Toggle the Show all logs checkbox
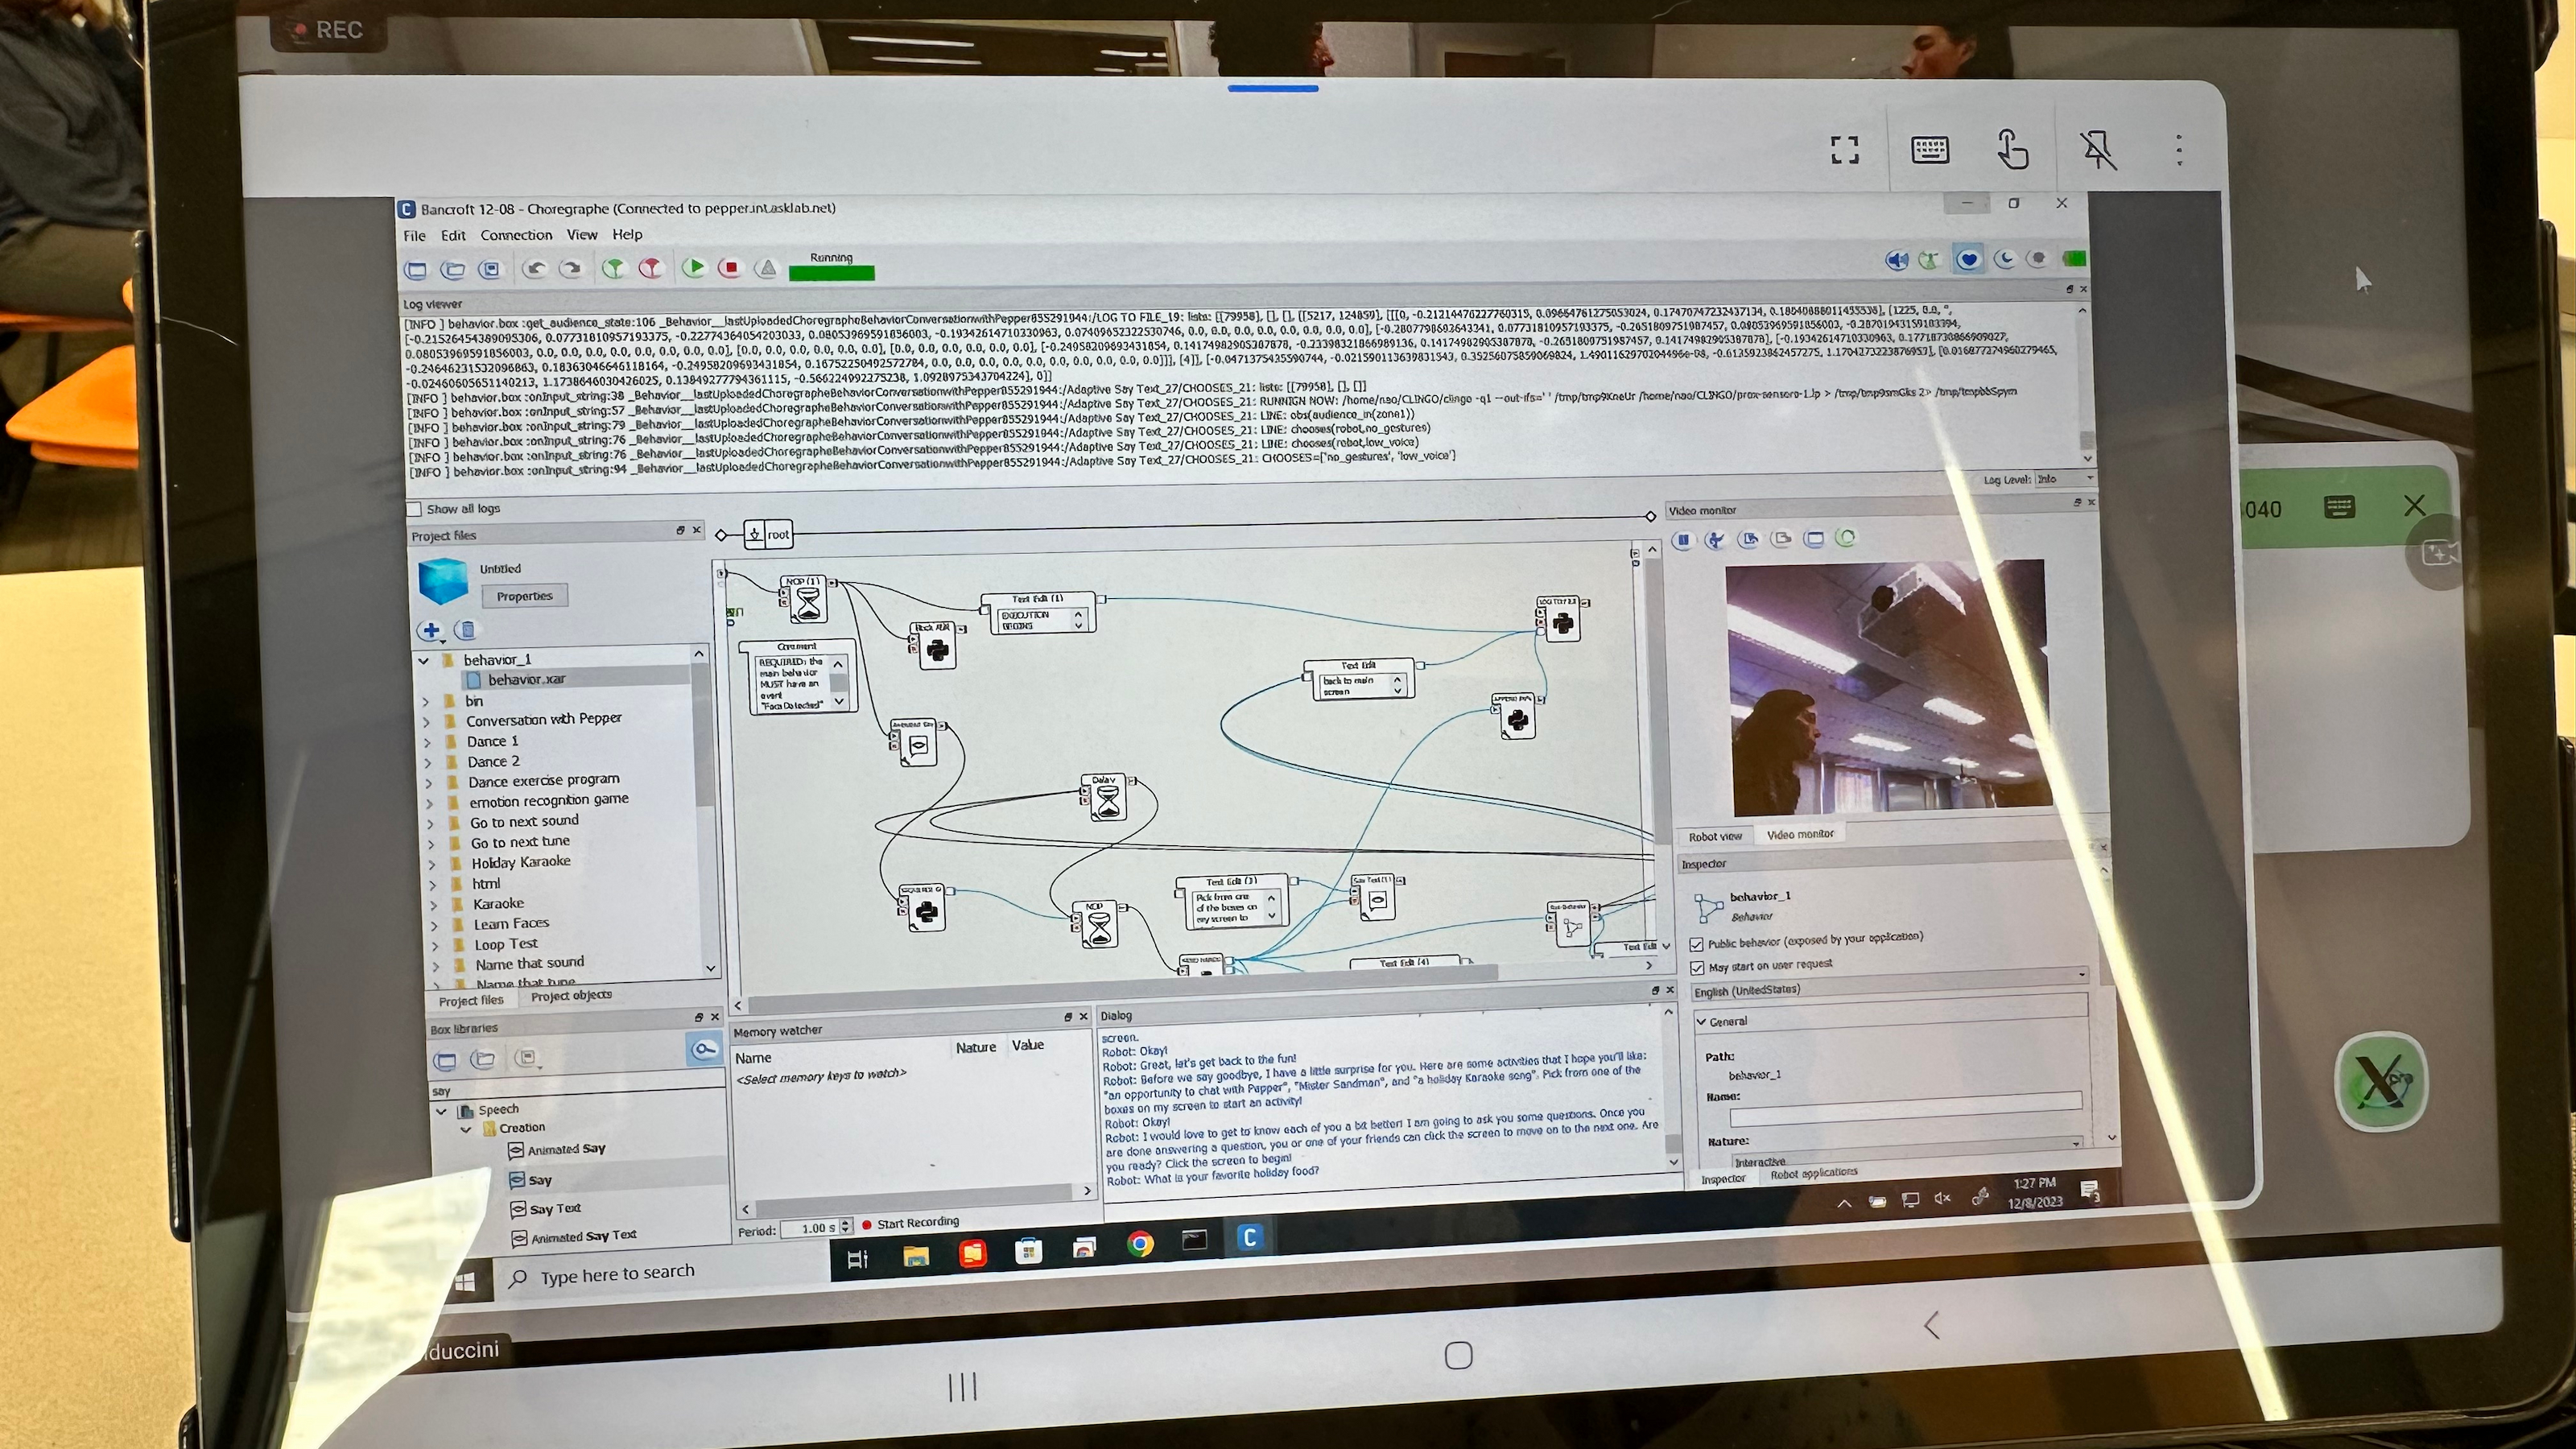 [x=414, y=509]
